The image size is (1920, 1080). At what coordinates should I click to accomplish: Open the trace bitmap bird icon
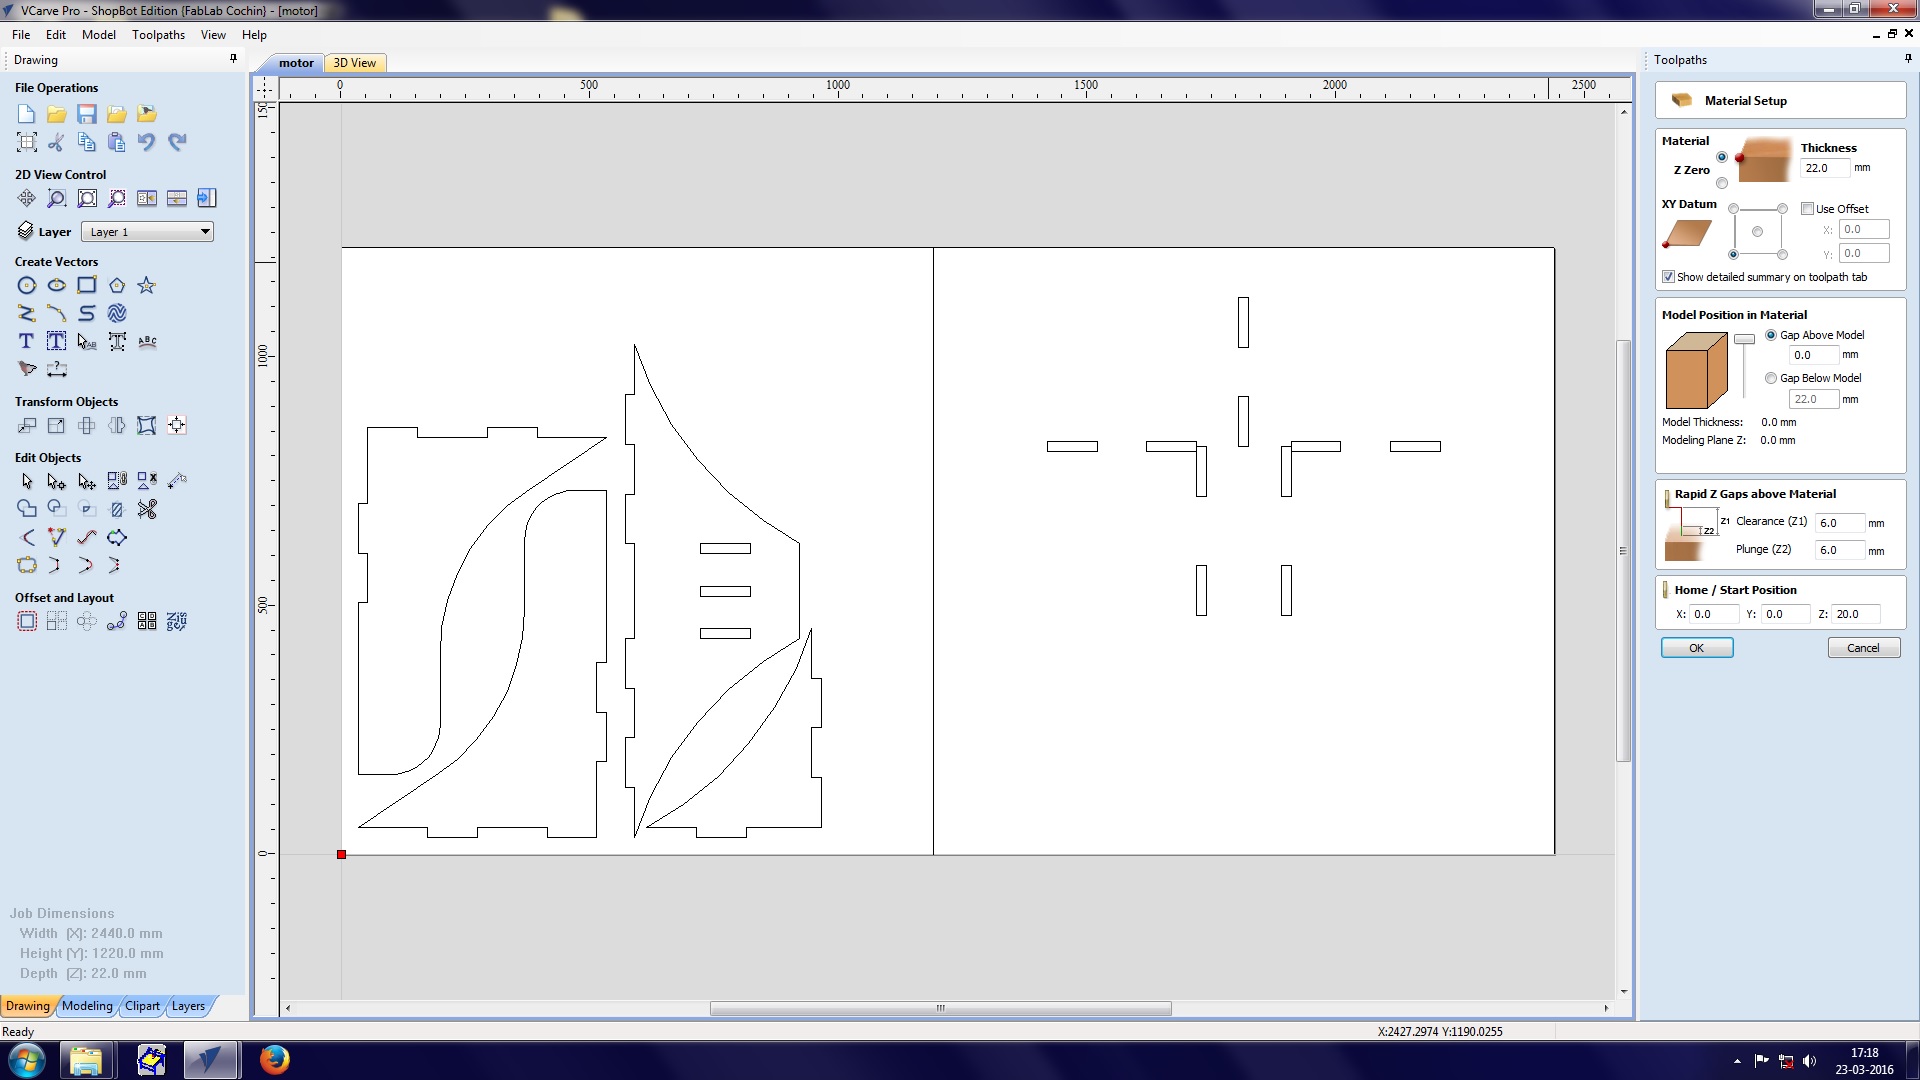point(27,370)
